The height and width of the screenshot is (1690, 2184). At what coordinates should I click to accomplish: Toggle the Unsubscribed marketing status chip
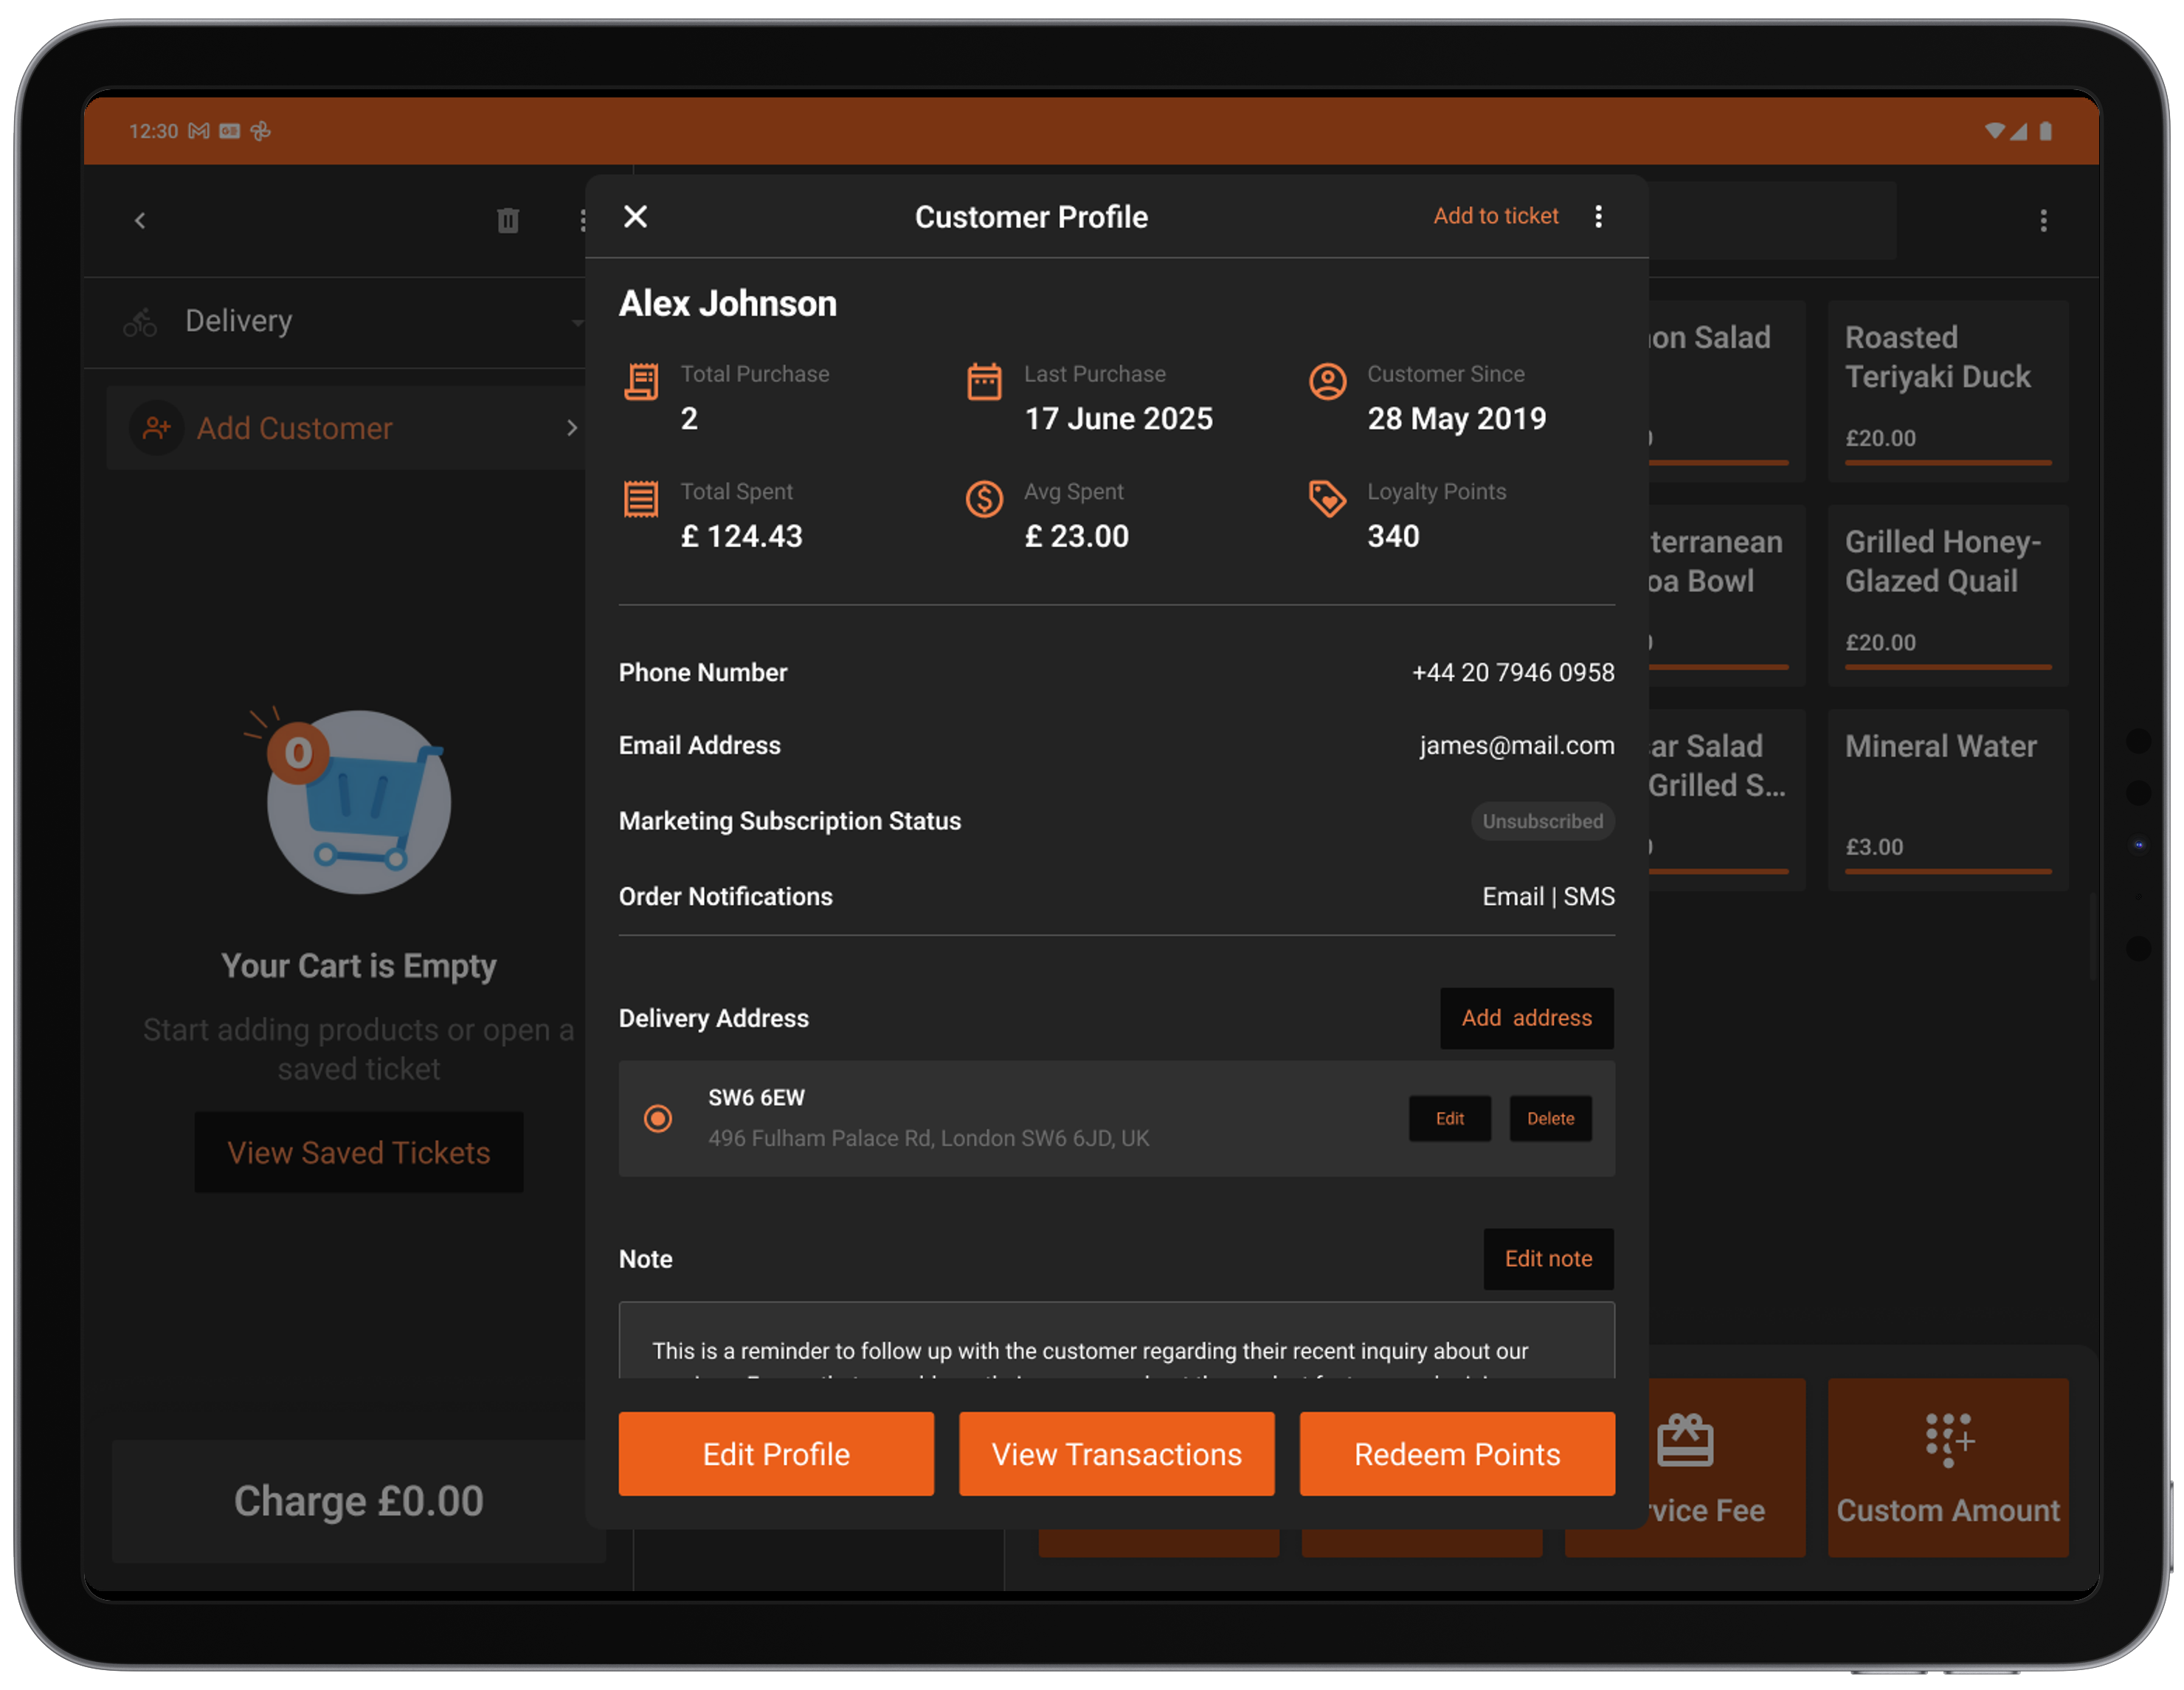click(x=1541, y=821)
